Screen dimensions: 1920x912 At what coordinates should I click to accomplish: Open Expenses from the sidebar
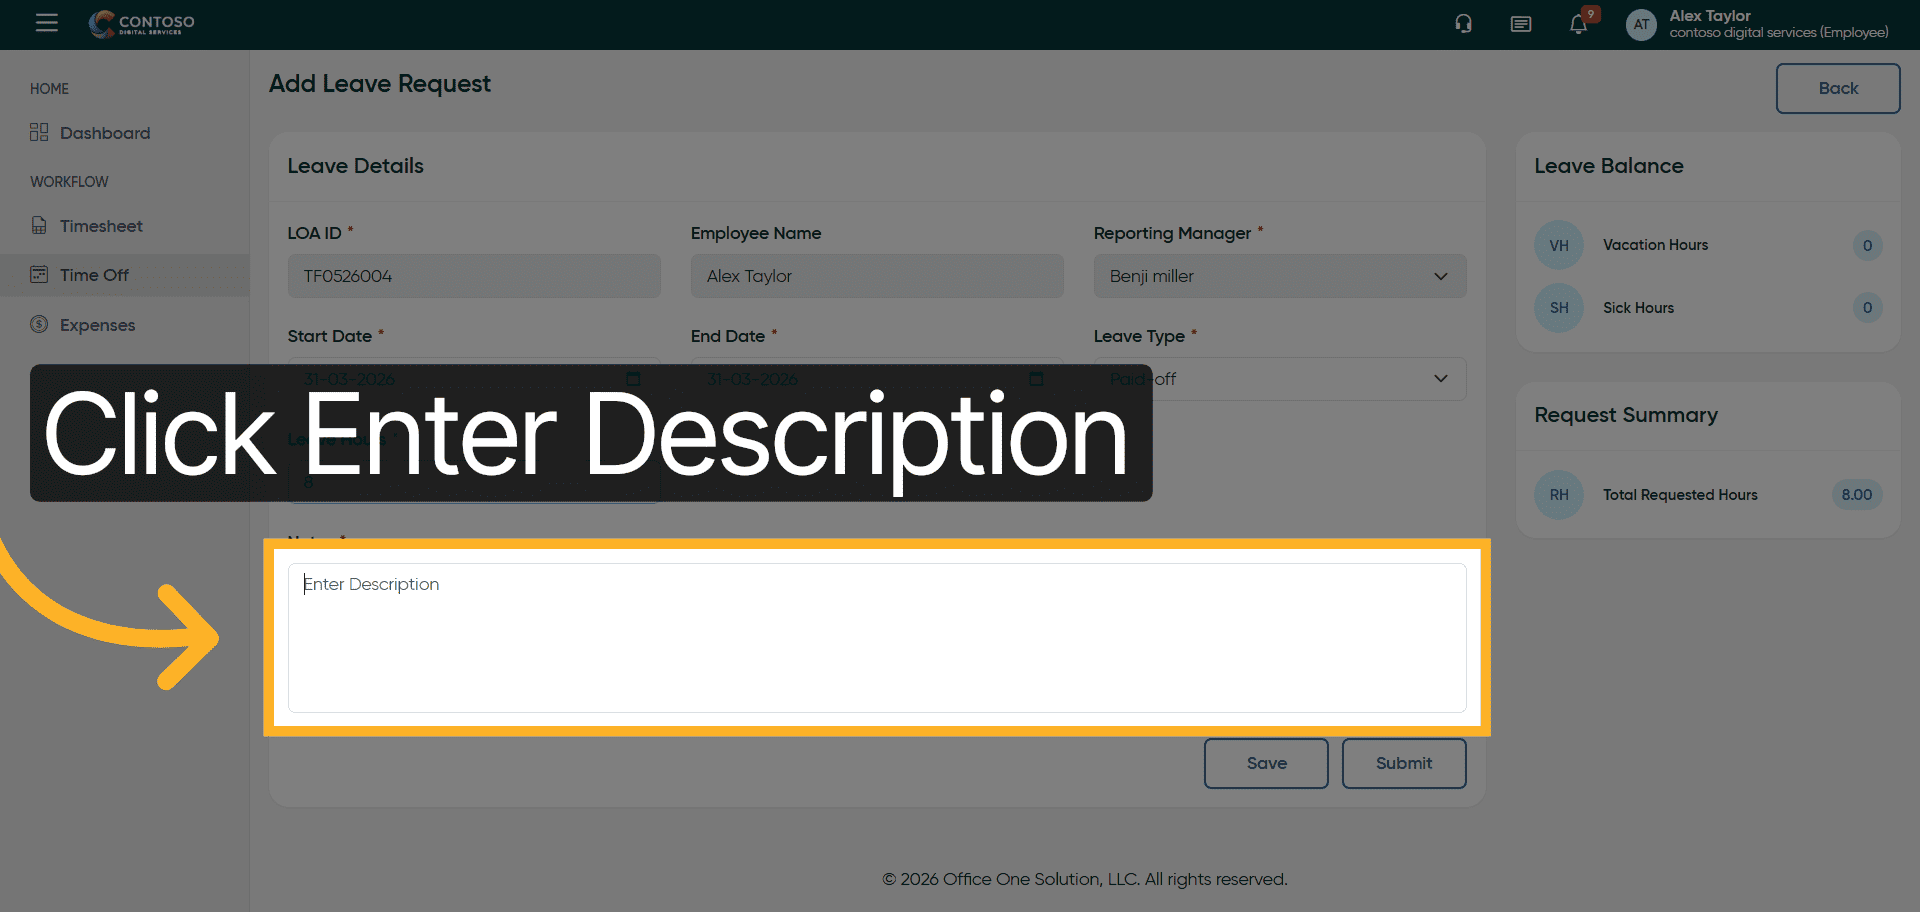coord(97,325)
